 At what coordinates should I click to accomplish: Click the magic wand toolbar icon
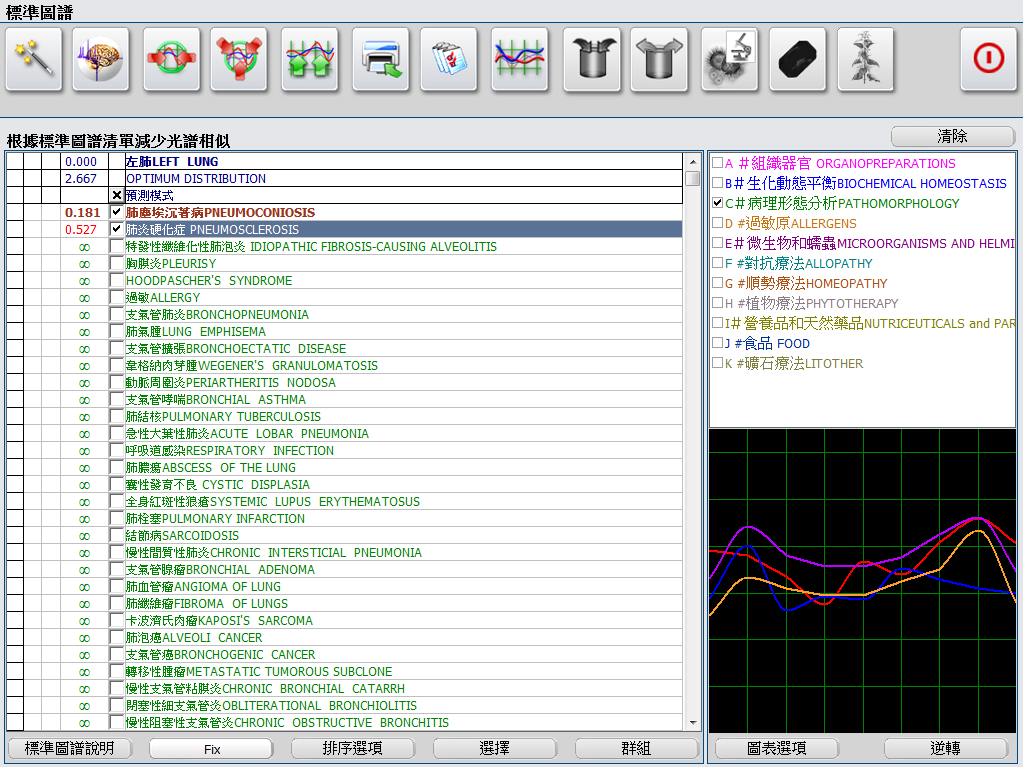tap(34, 59)
